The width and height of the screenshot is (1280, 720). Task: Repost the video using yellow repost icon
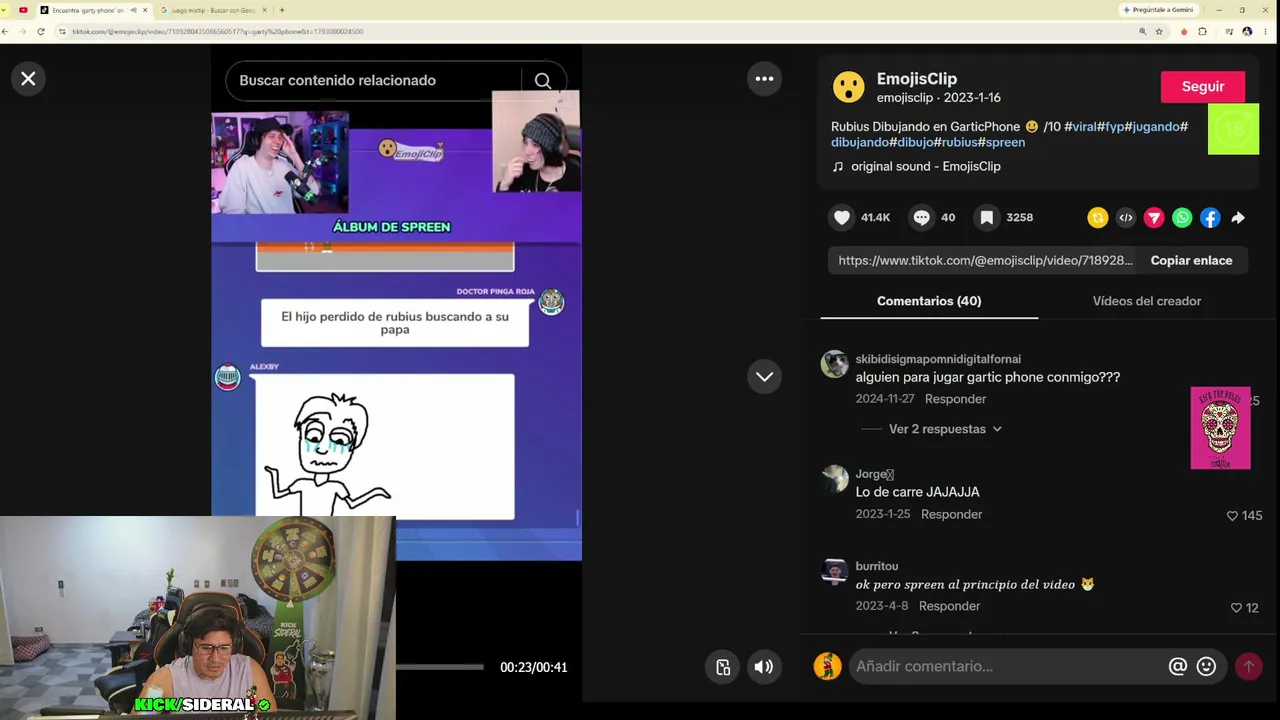1098,217
